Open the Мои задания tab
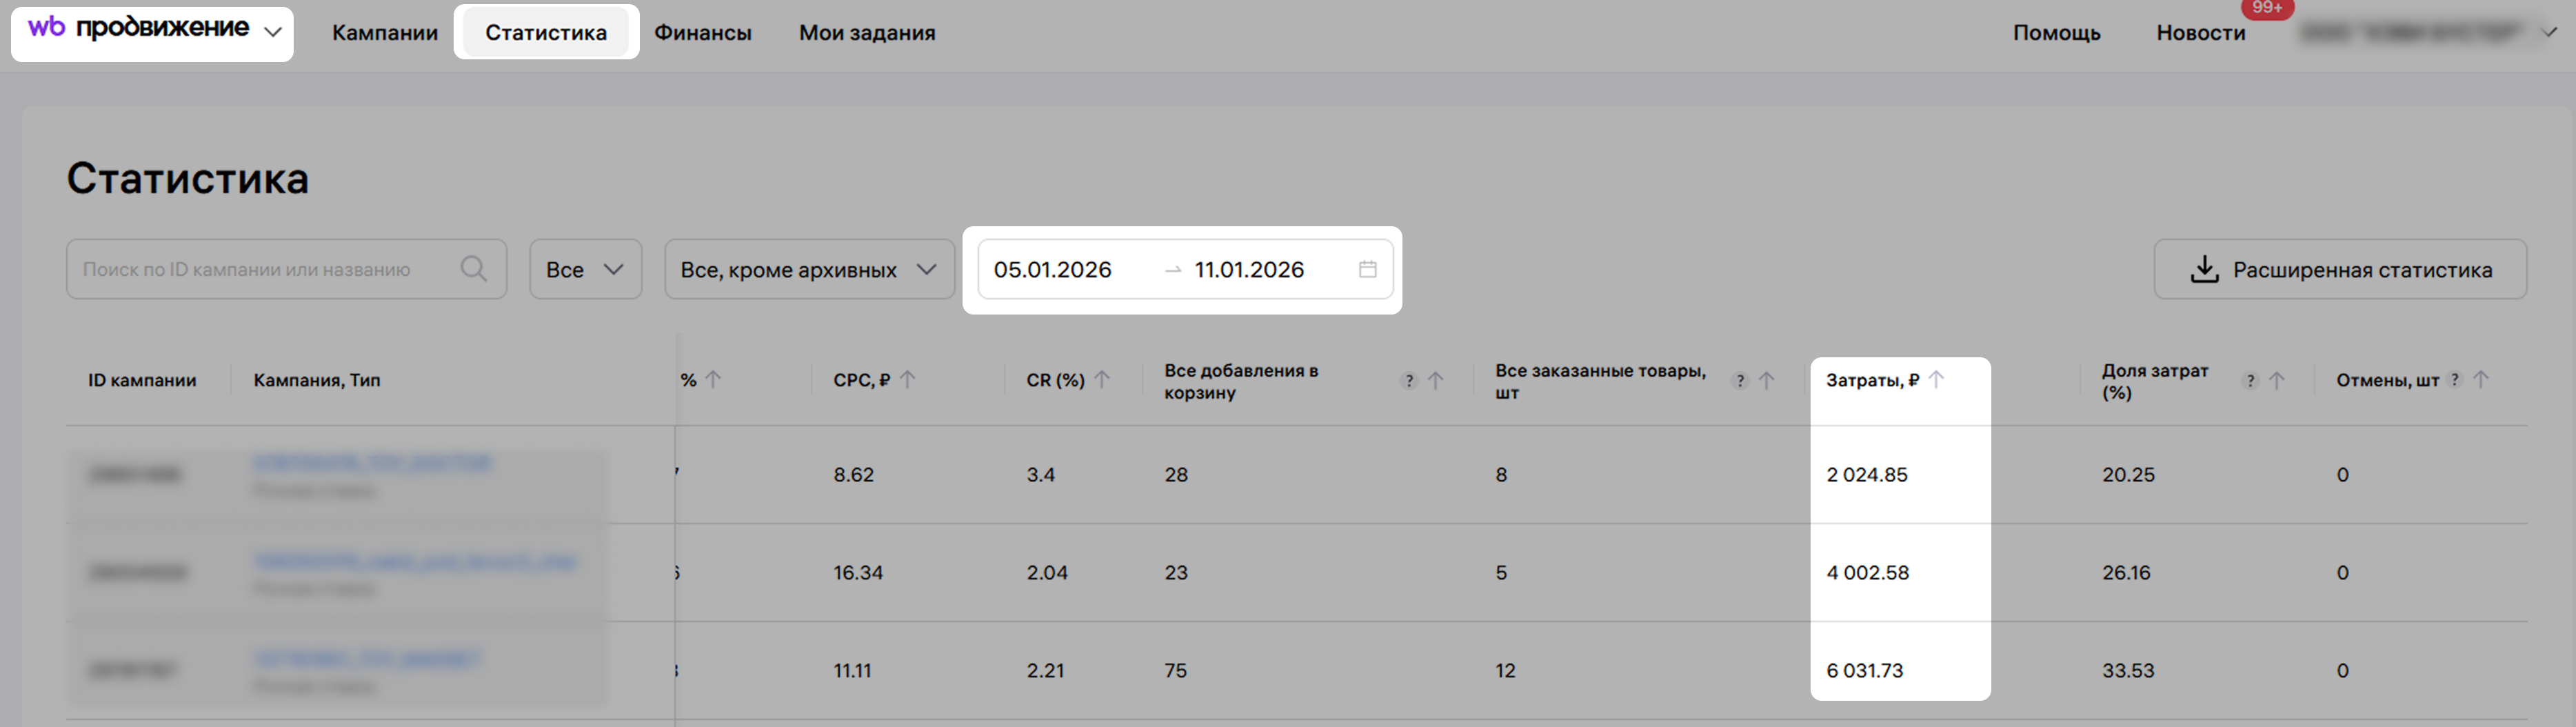 [x=867, y=33]
